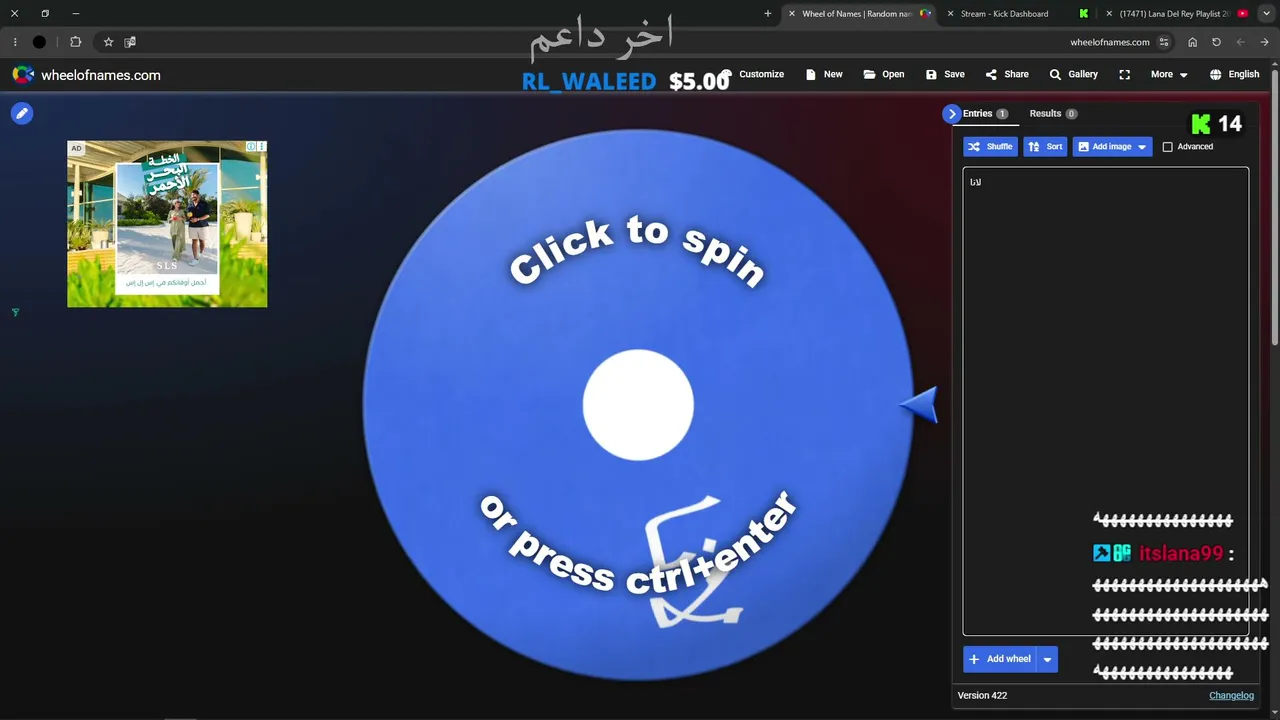
Task: Click the Add image button
Action: pyautogui.click(x=1103, y=147)
